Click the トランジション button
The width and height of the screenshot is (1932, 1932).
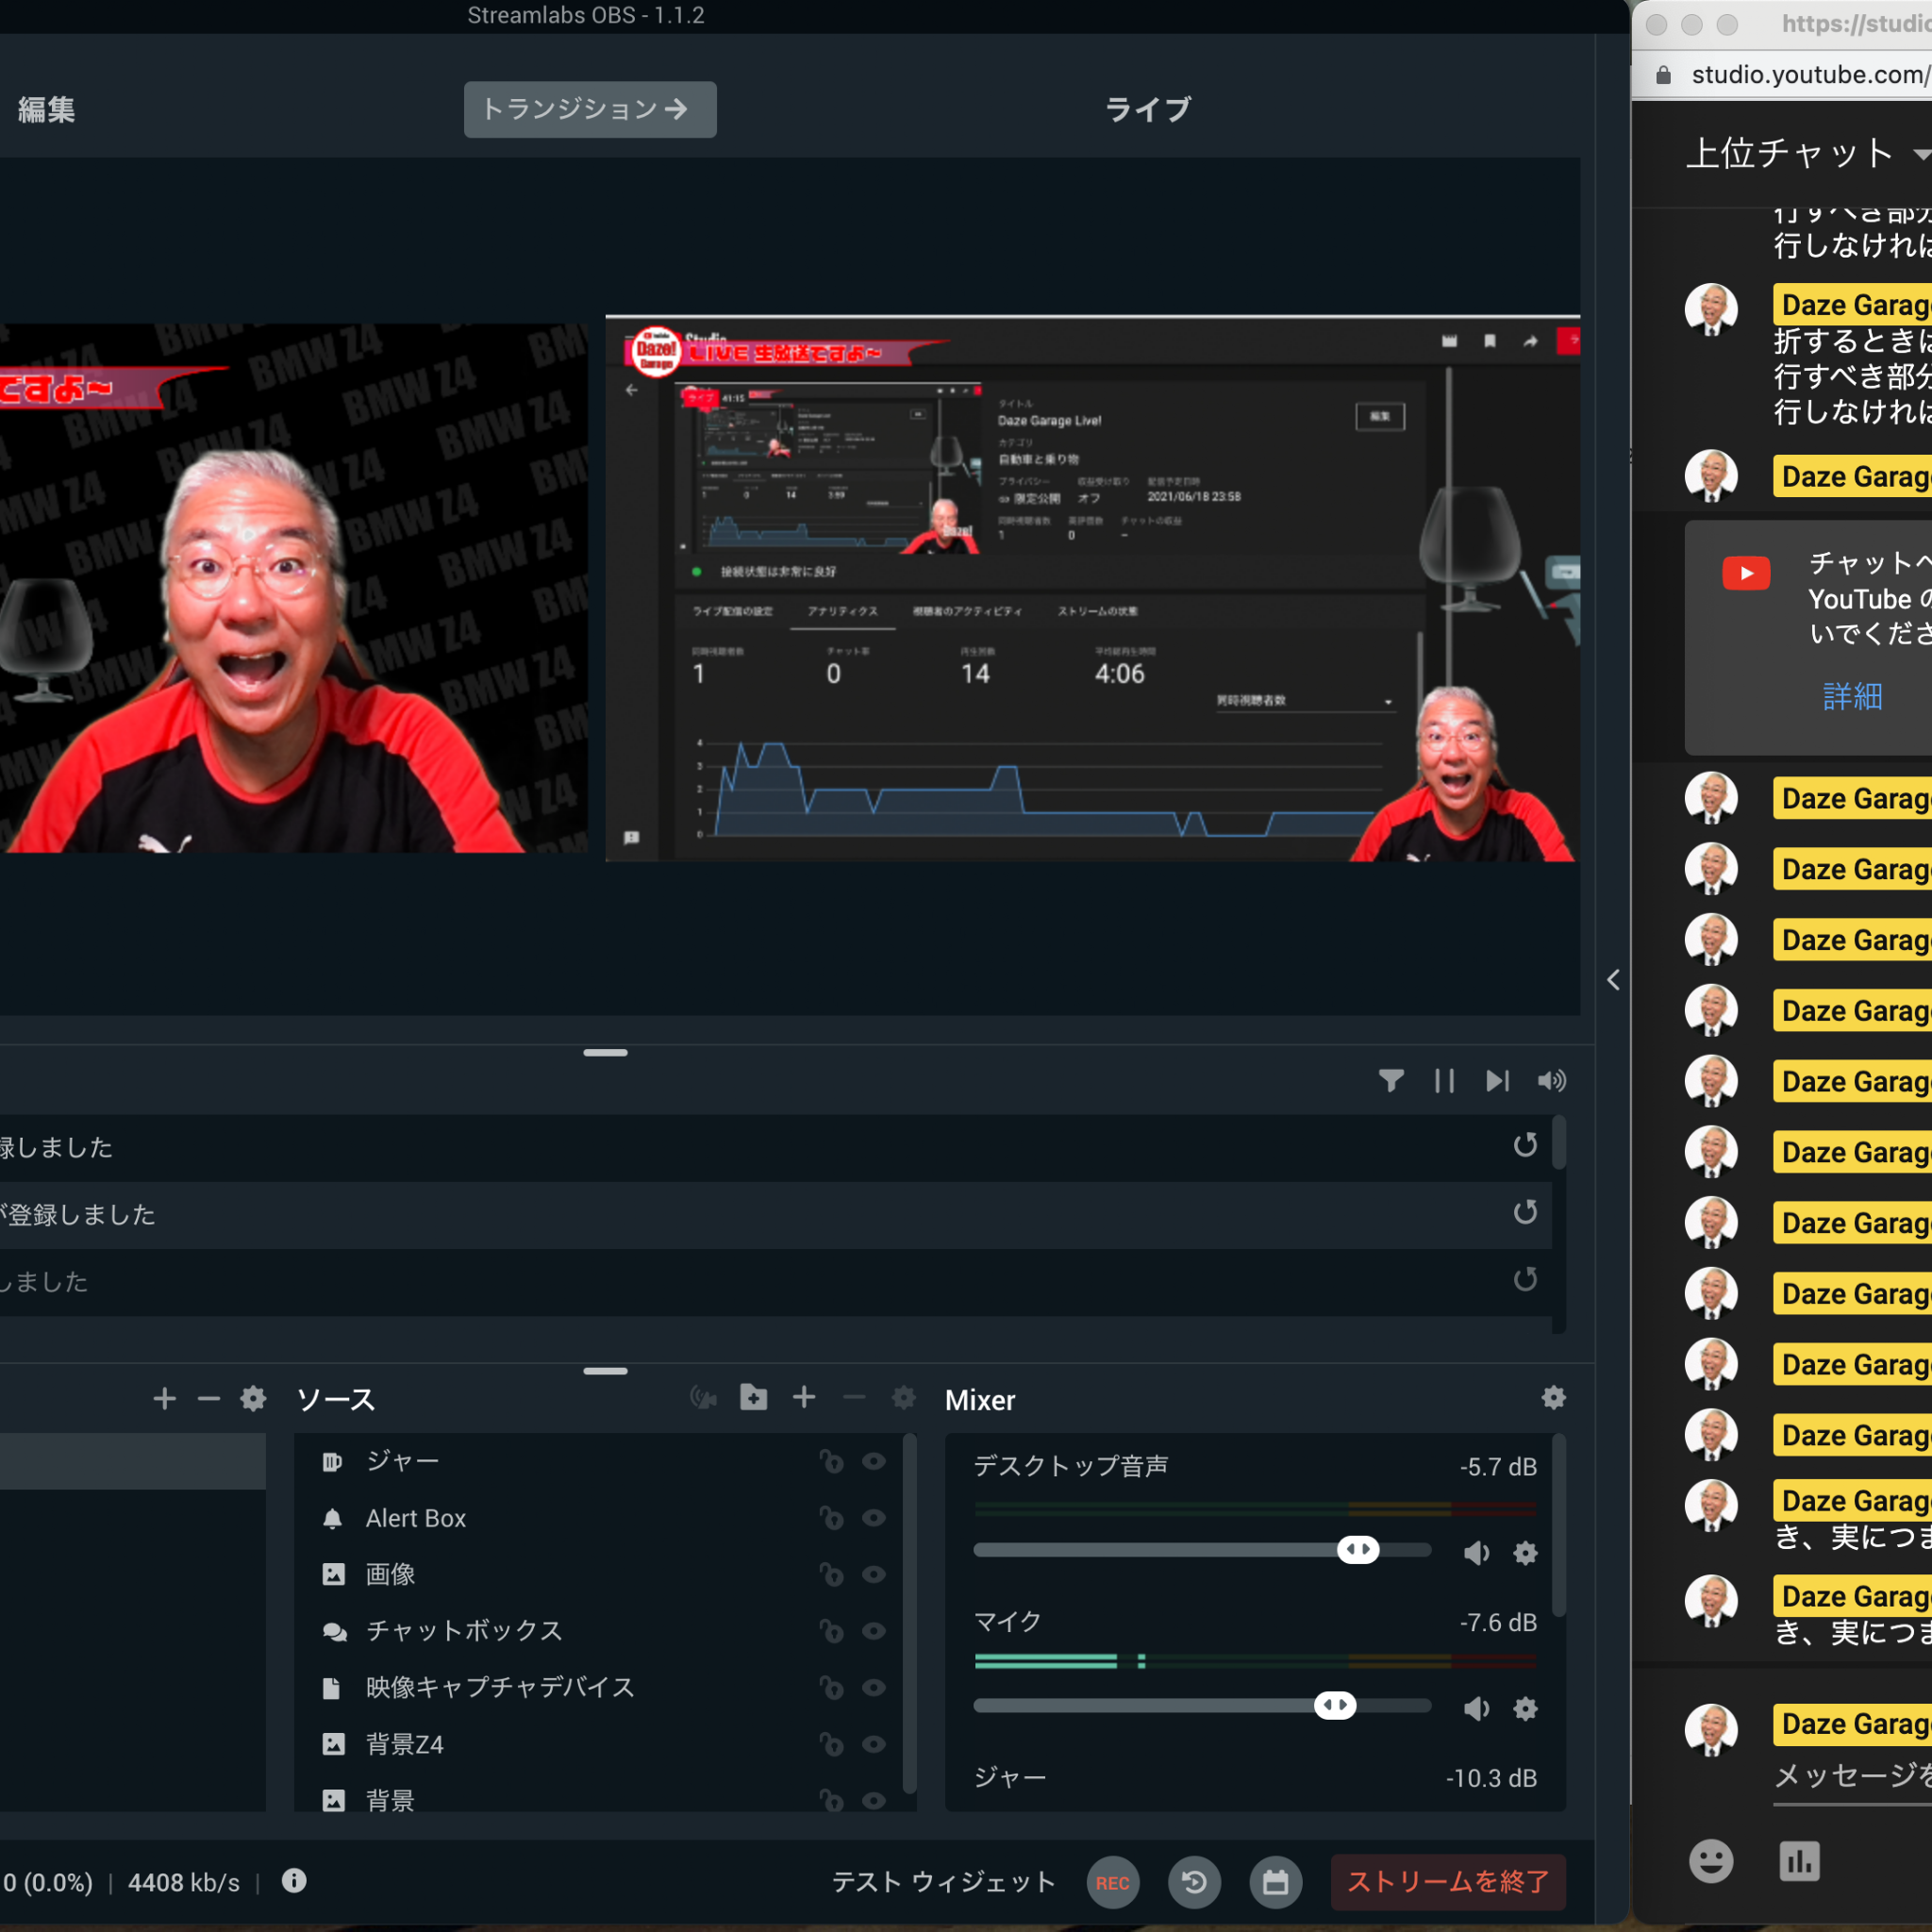(x=590, y=109)
